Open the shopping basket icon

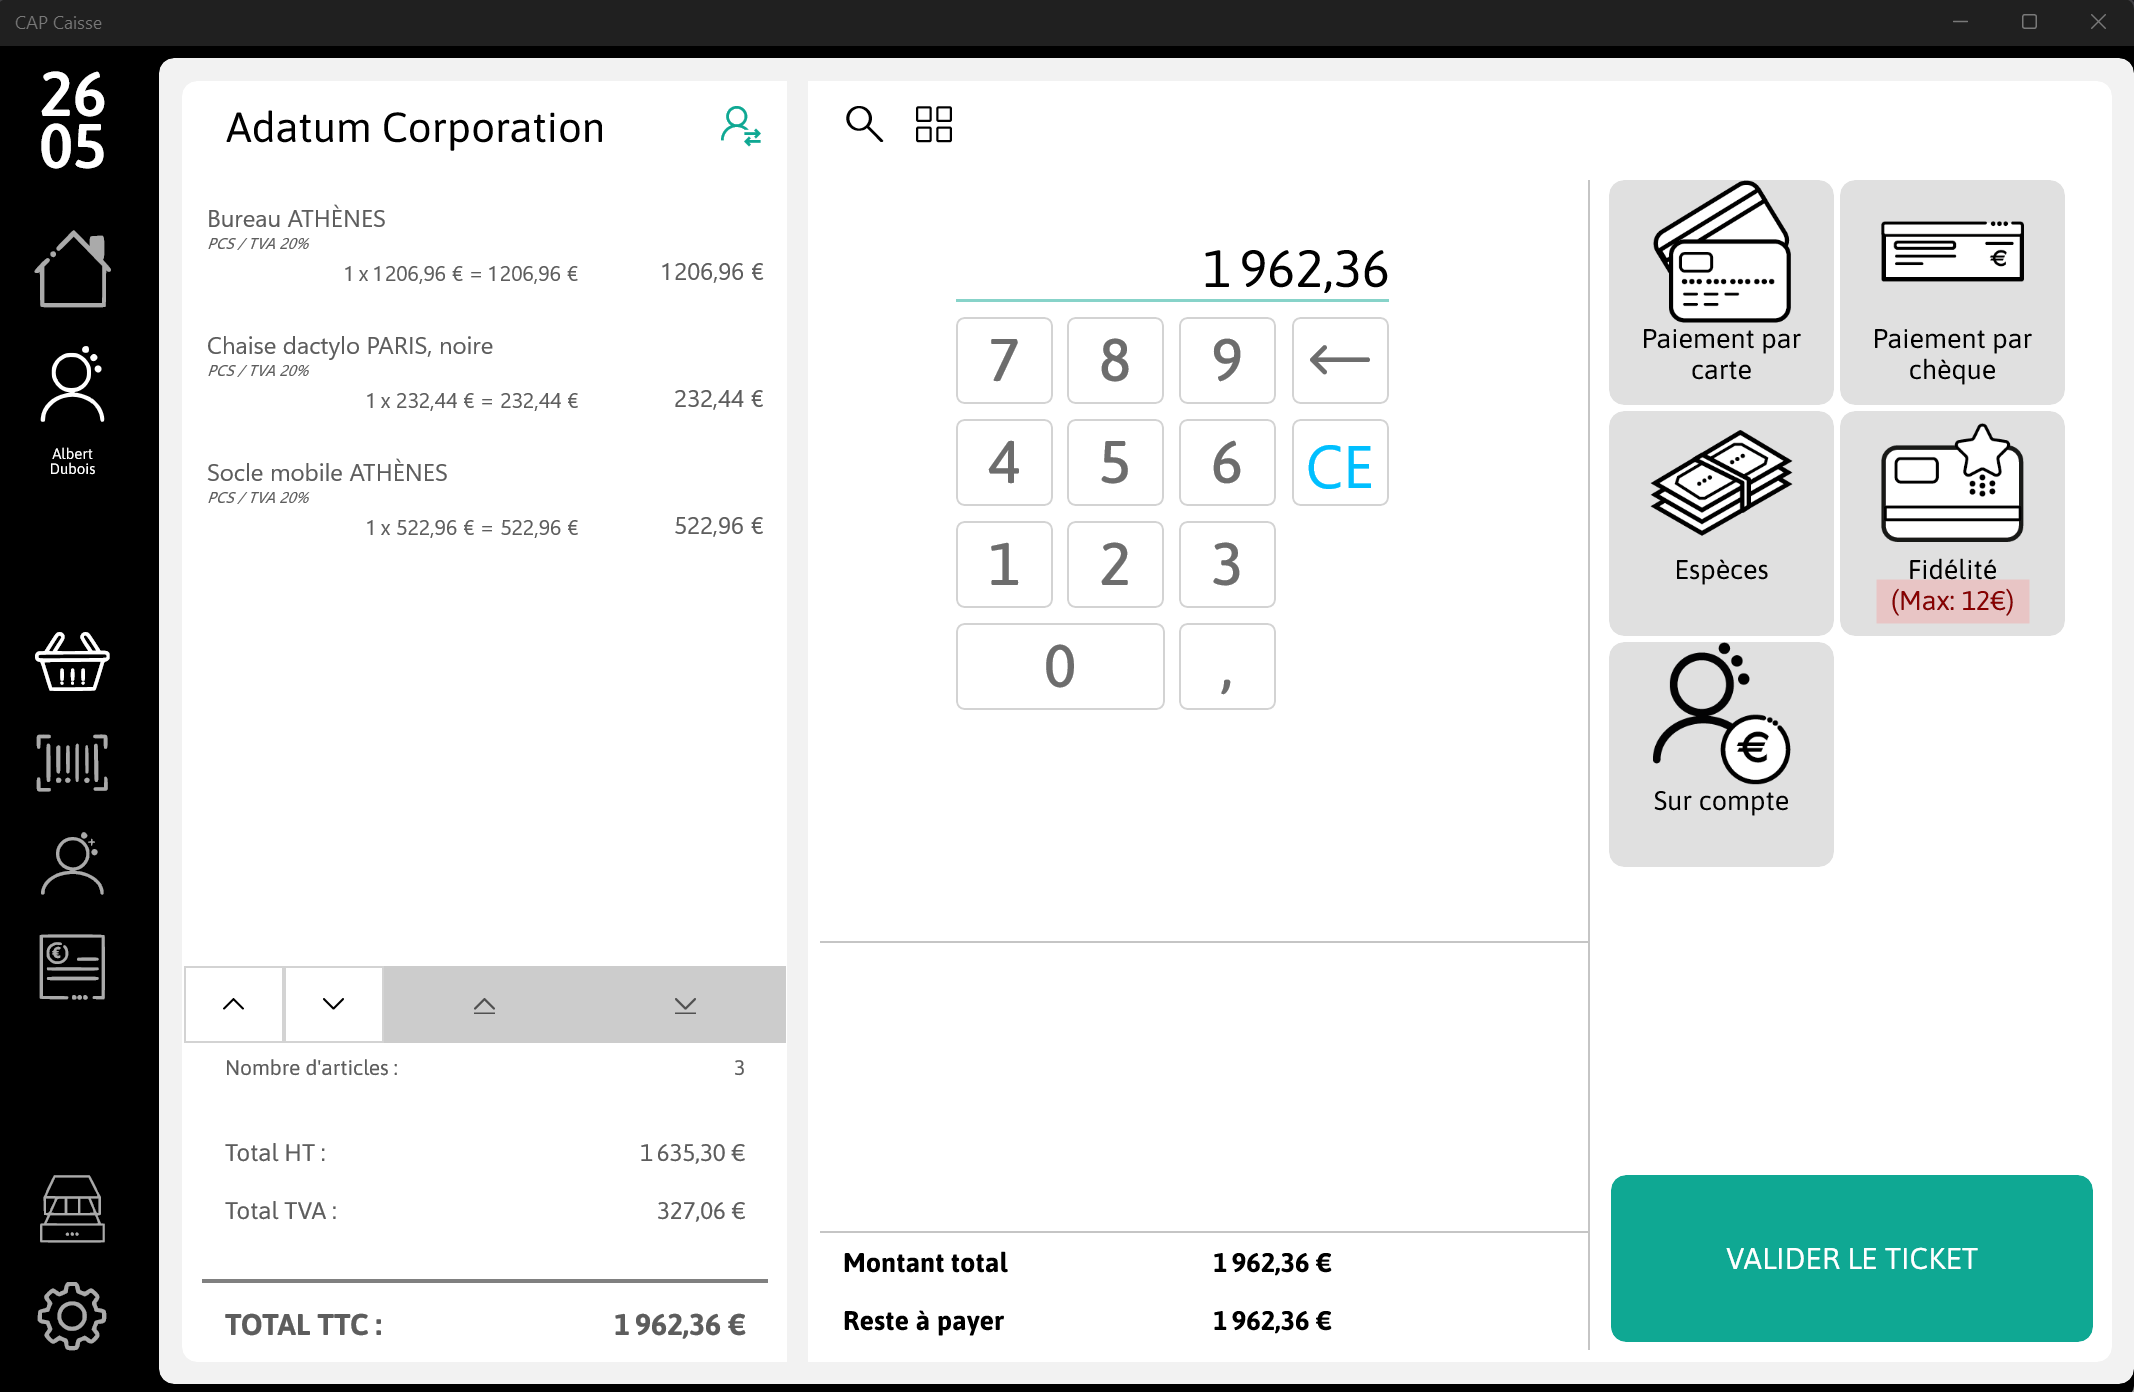click(72, 662)
